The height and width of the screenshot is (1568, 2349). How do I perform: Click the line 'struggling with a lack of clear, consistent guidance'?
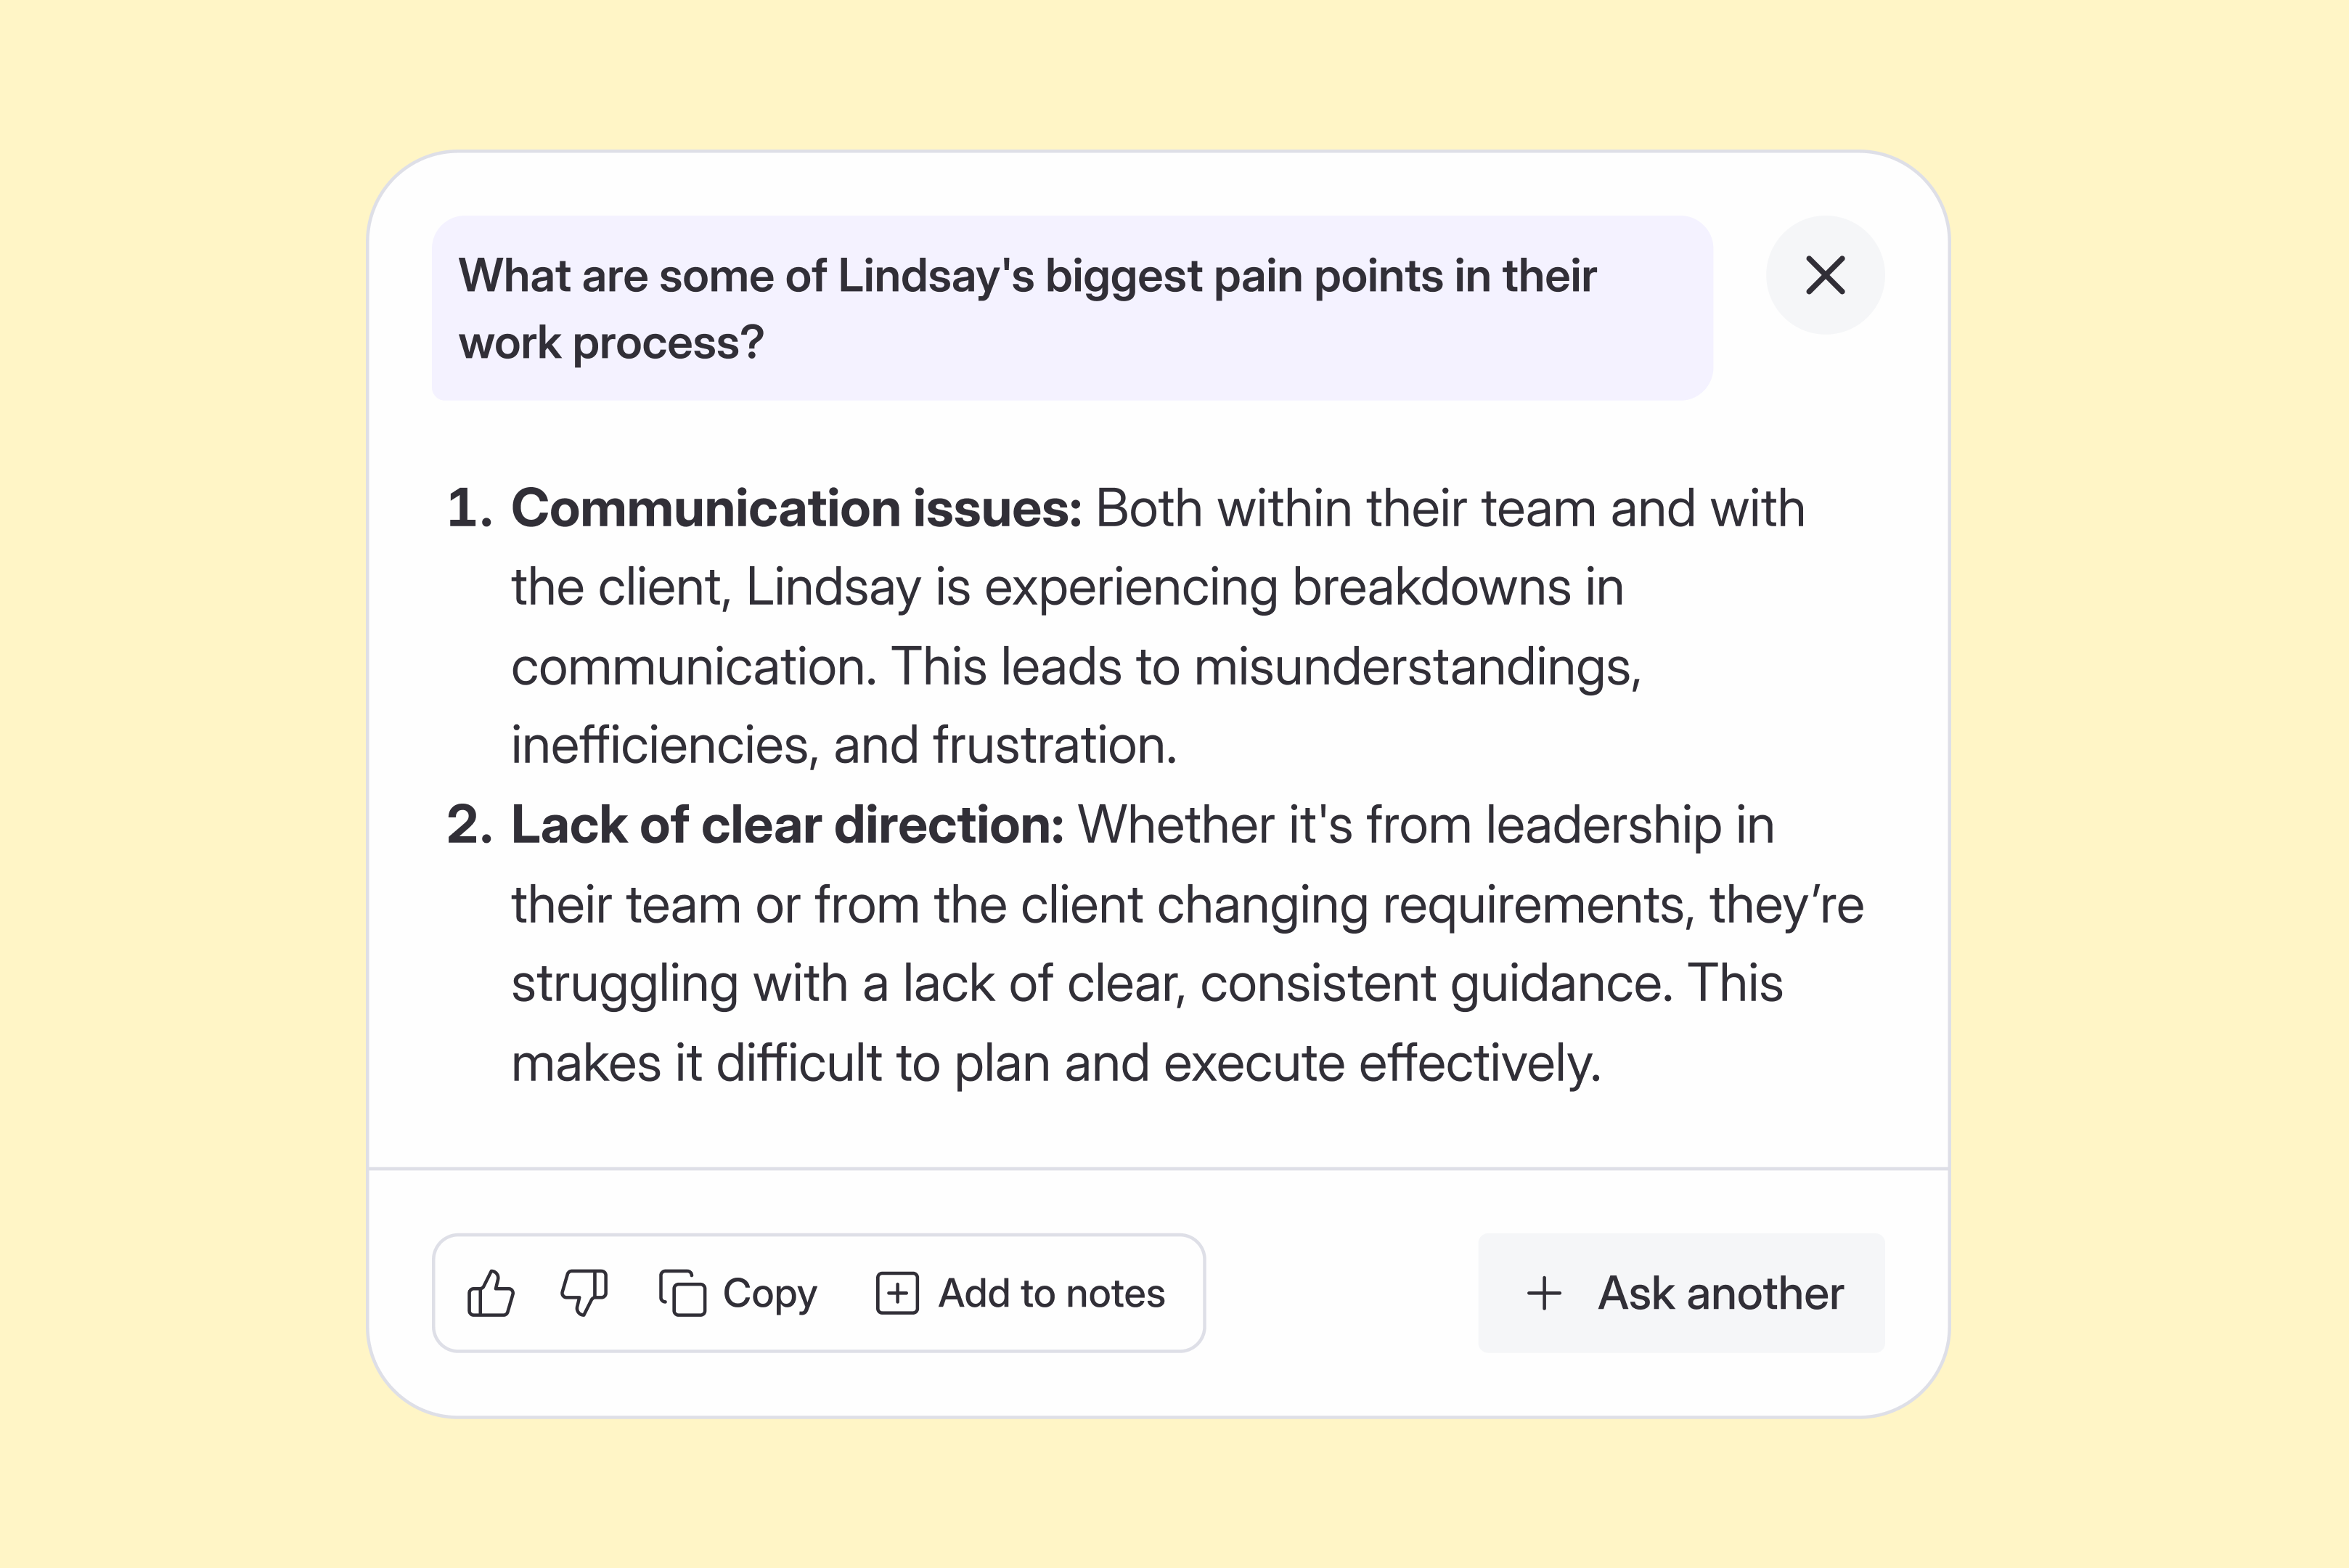coord(1092,984)
